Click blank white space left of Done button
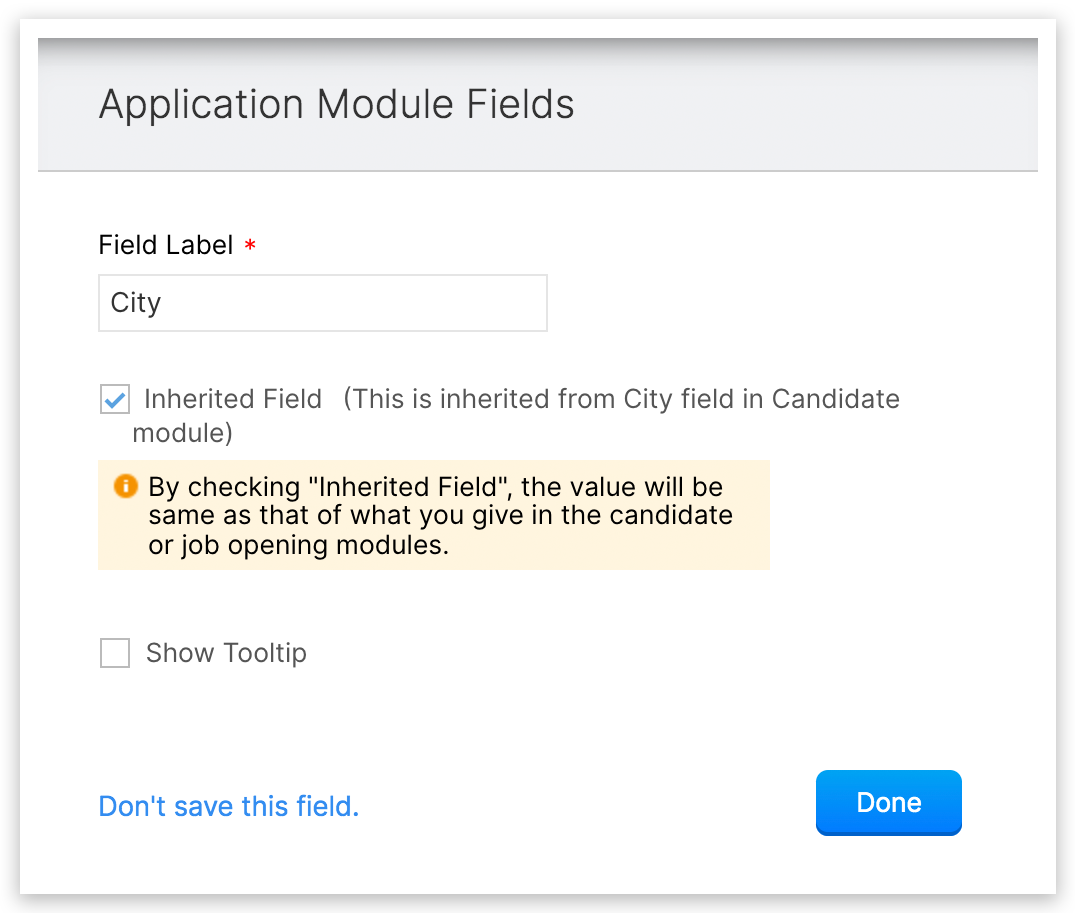This screenshot has width=1075, height=913. pos(600,803)
